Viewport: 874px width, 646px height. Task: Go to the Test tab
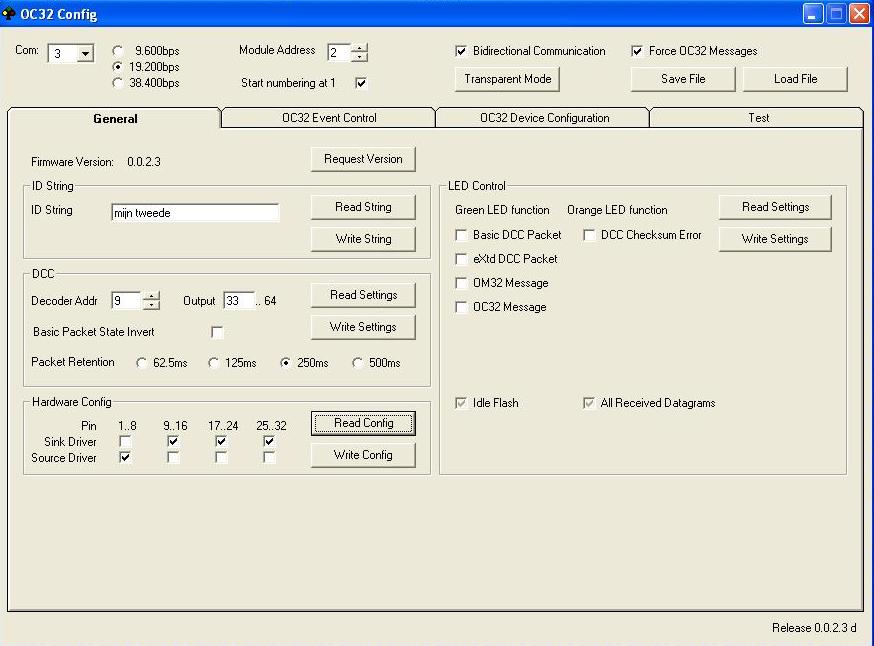pos(758,118)
